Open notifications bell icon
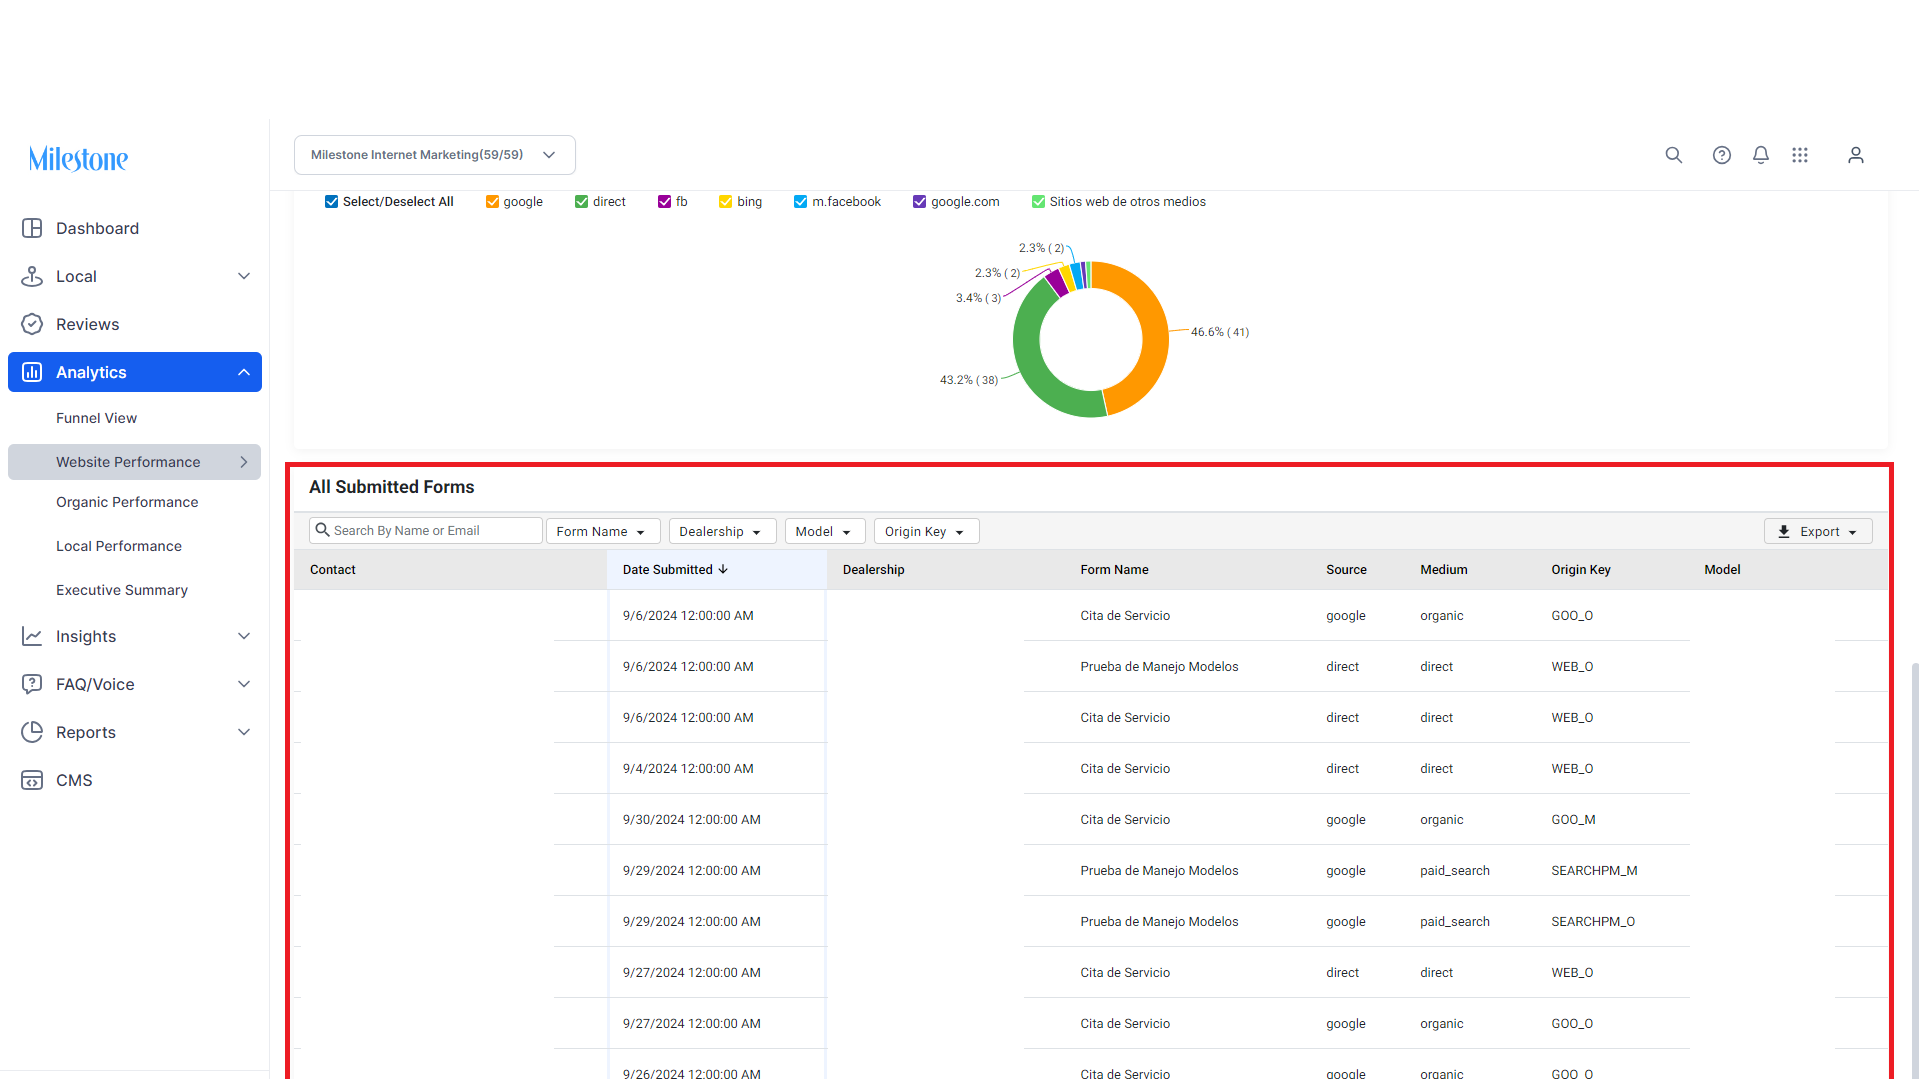 [1760, 155]
